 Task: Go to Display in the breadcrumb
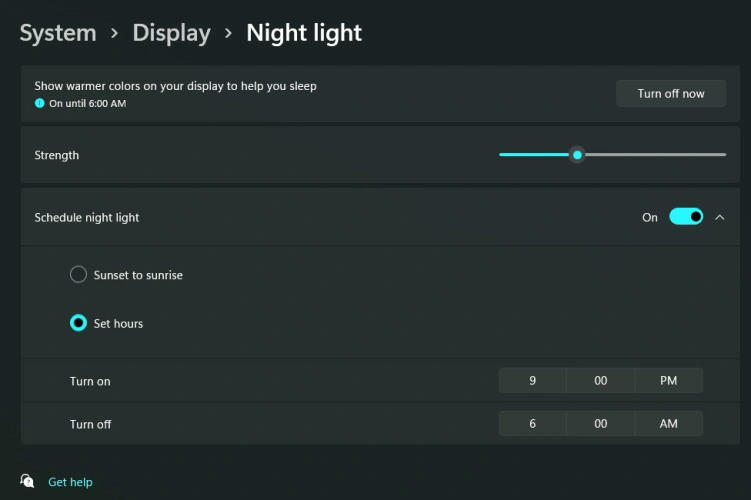[x=171, y=33]
